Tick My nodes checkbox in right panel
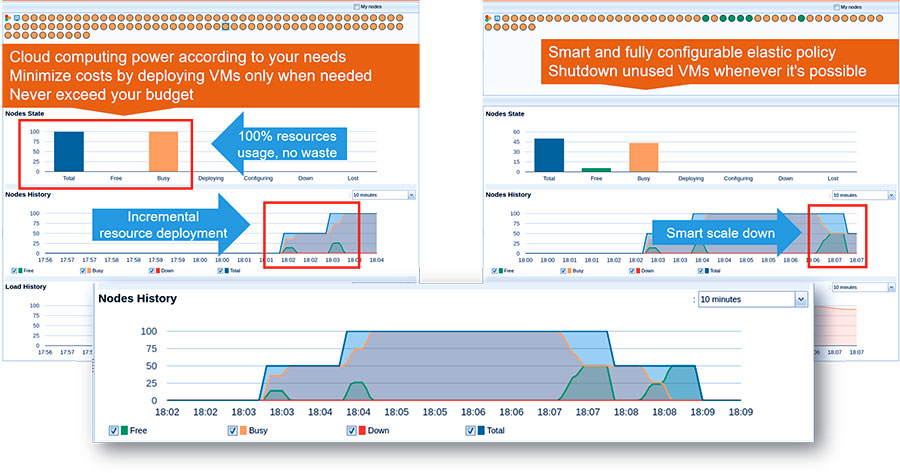This screenshot has width=900, height=473. pyautogui.click(x=836, y=7)
